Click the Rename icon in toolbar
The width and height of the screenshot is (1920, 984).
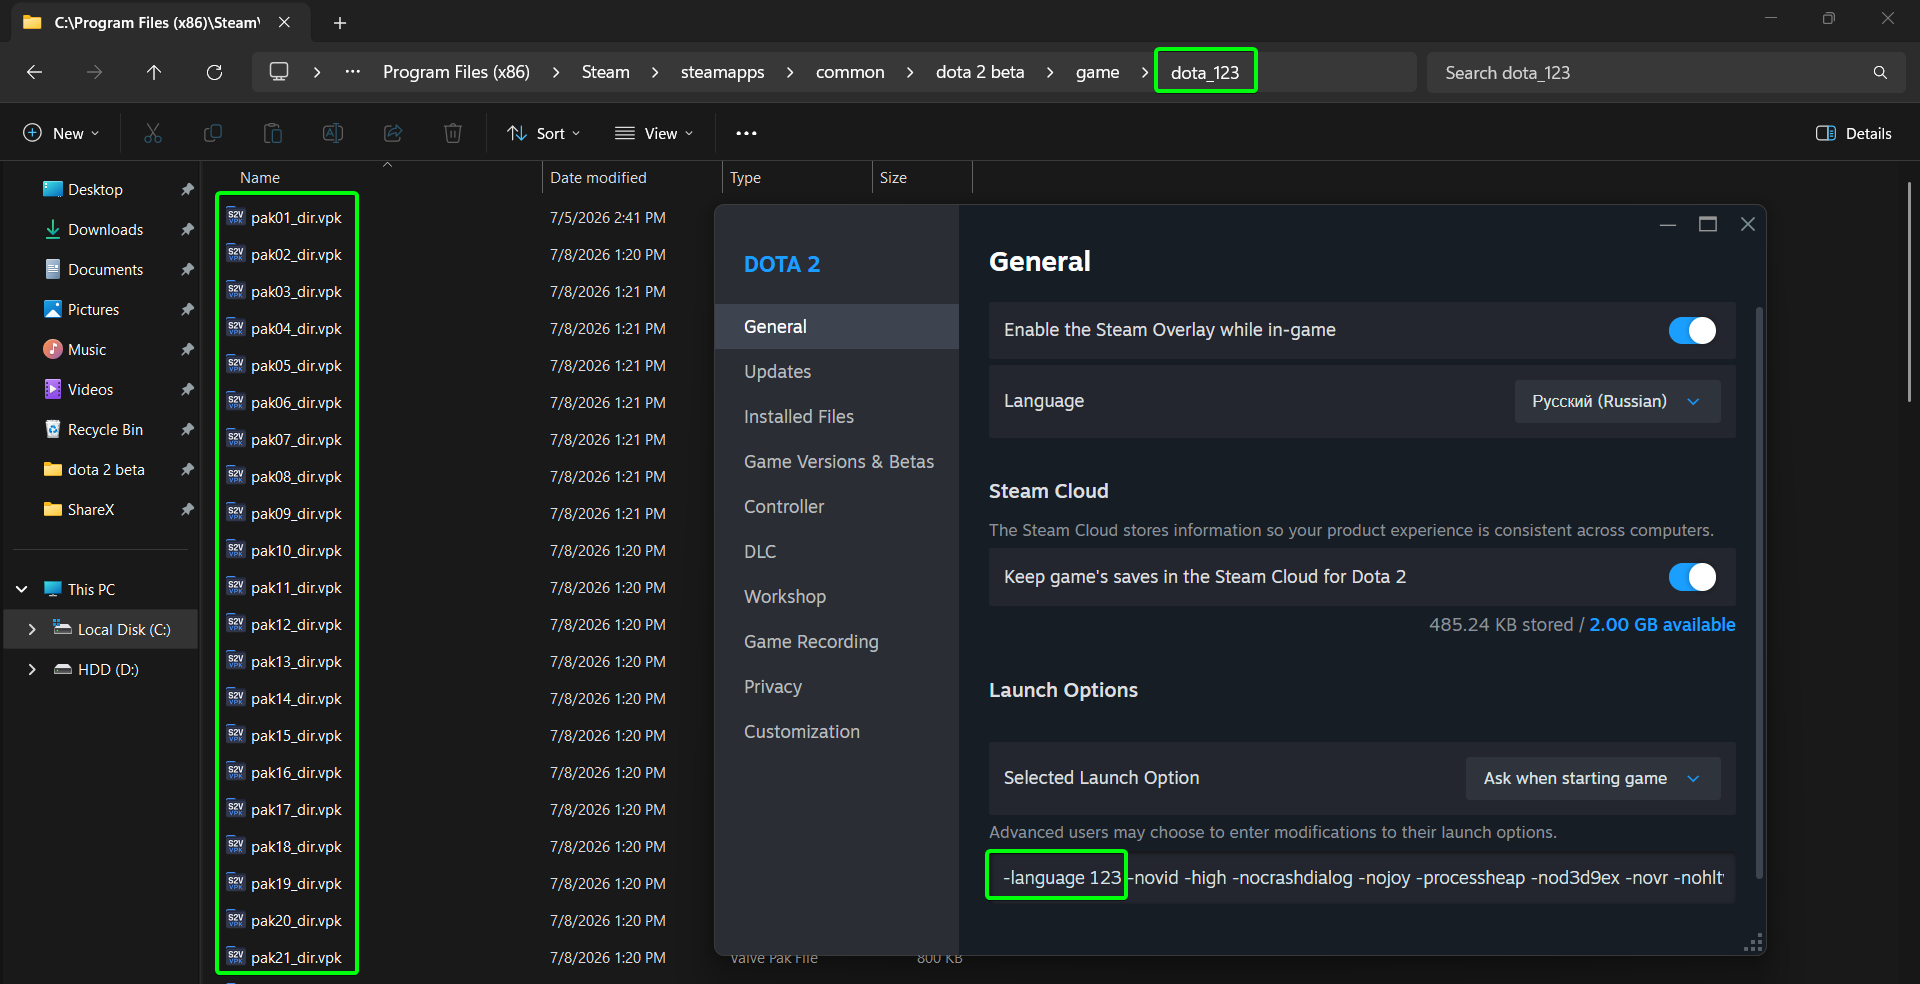333,133
